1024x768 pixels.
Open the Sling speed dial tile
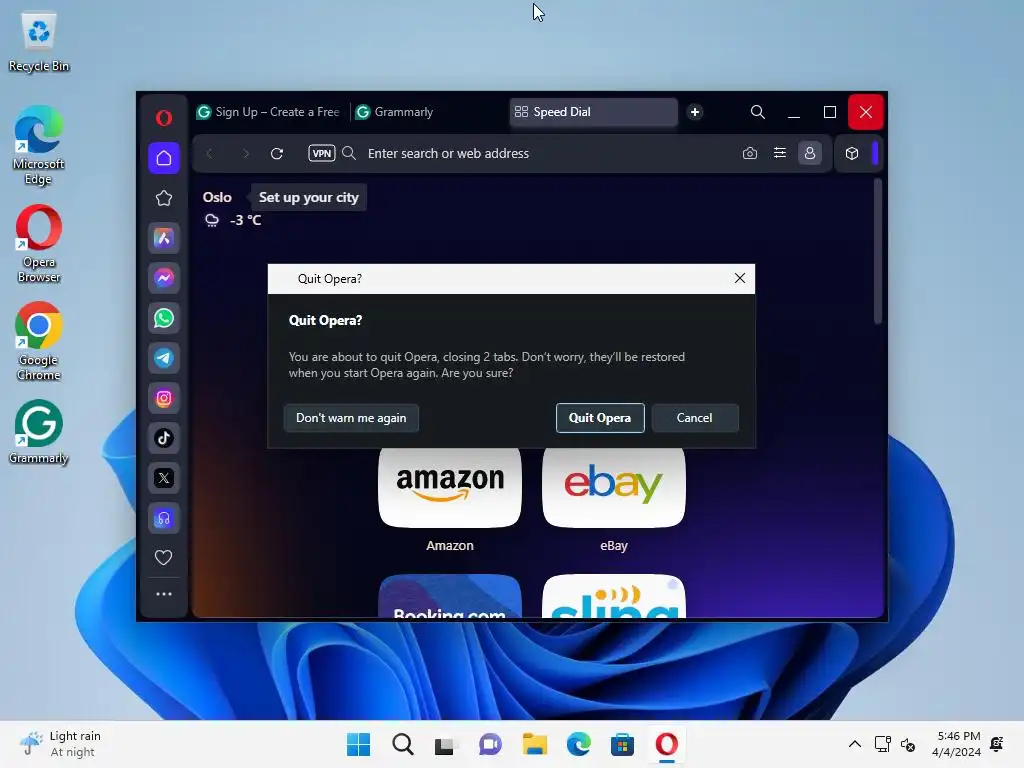click(614, 596)
